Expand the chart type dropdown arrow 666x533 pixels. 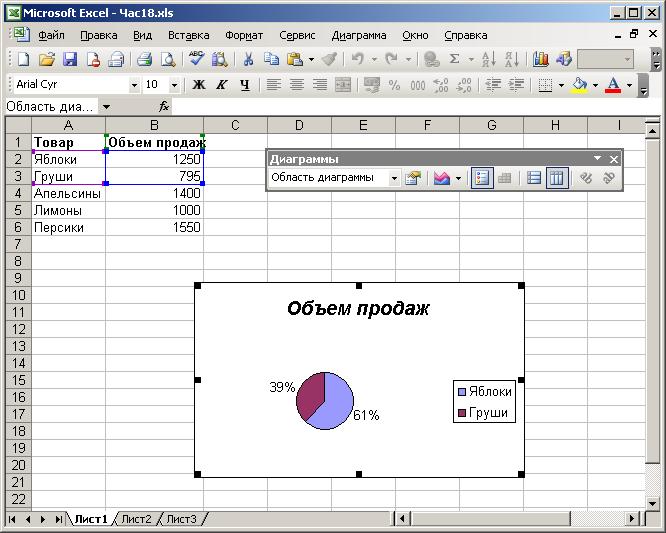coord(458,178)
